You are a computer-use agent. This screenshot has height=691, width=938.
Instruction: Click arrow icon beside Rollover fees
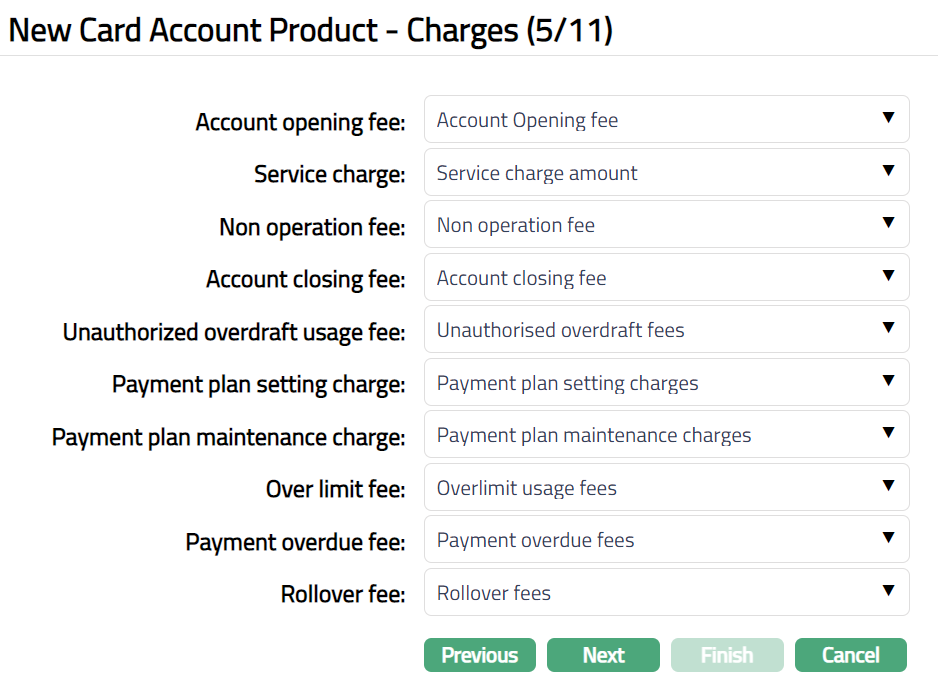888,591
